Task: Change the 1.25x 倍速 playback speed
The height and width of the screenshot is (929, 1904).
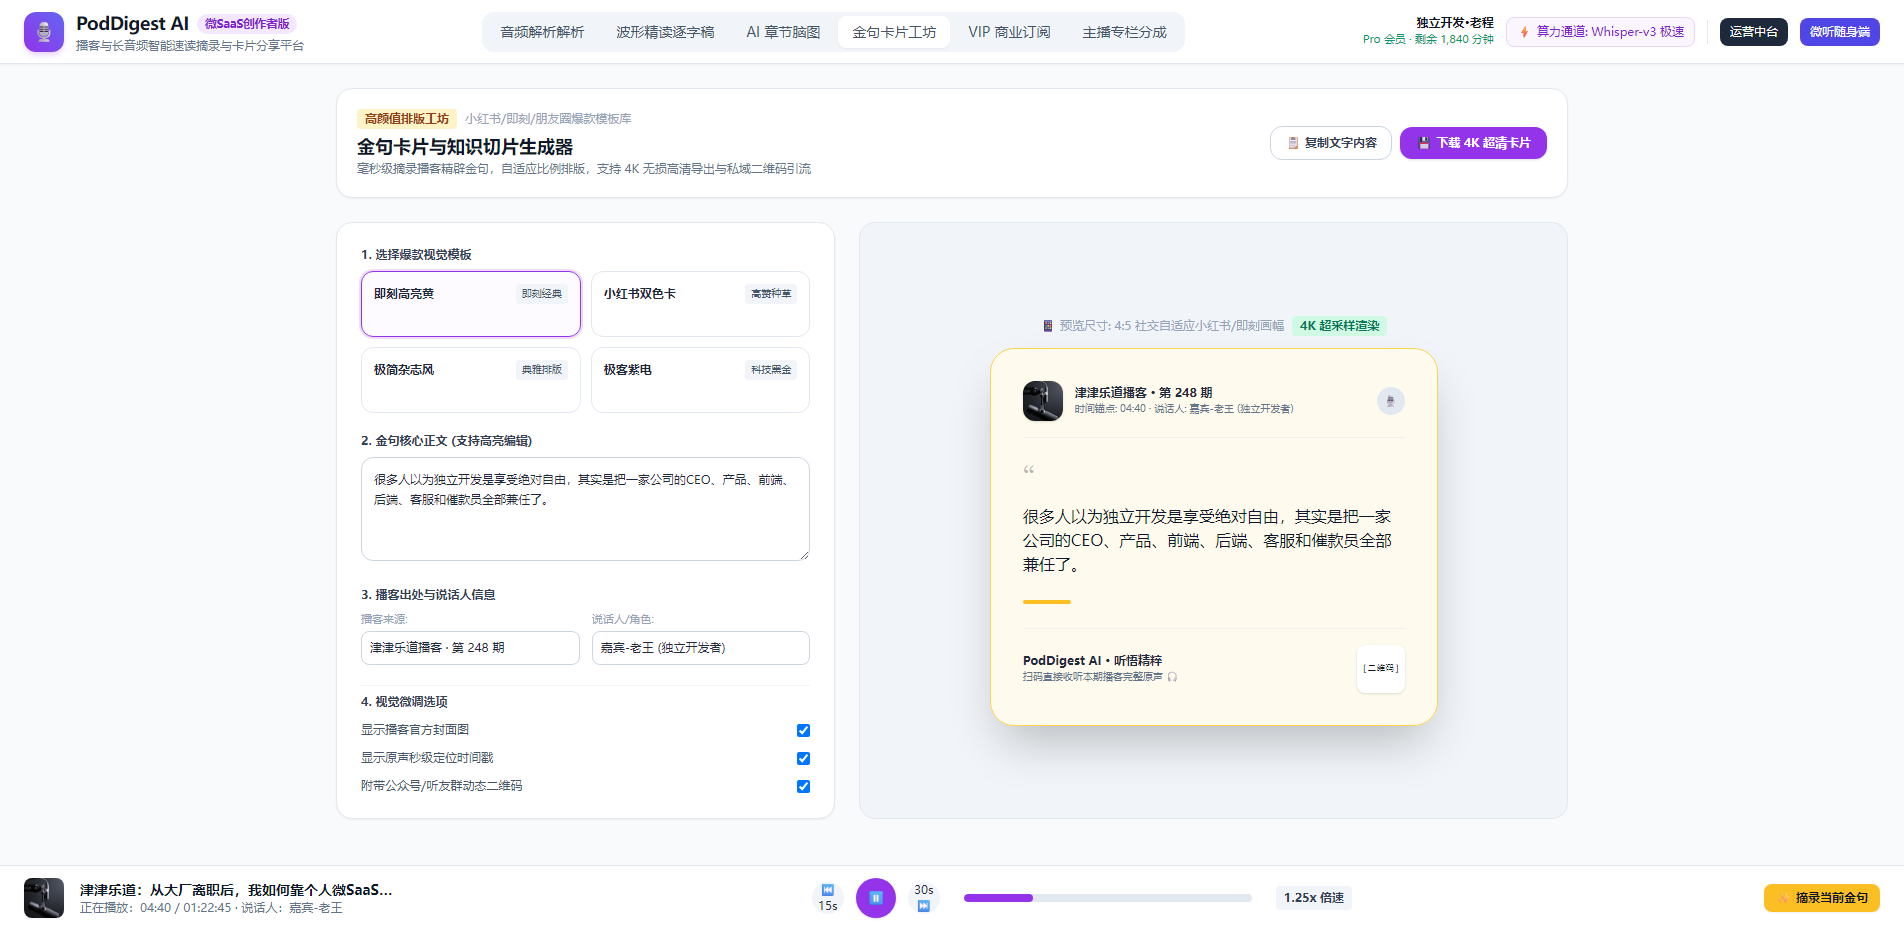Action: (1314, 898)
